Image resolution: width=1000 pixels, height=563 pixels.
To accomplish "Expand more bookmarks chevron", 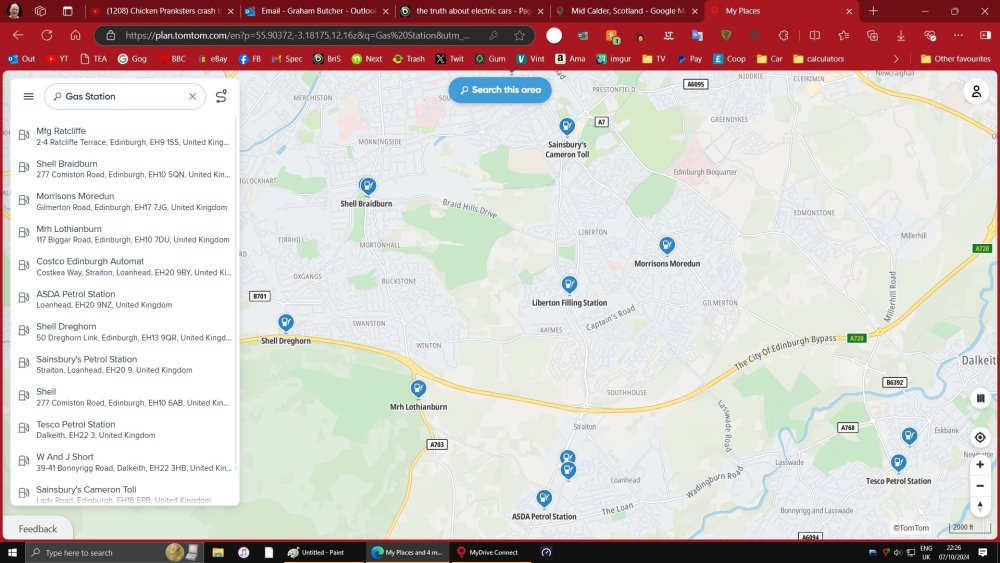I will point(896,59).
